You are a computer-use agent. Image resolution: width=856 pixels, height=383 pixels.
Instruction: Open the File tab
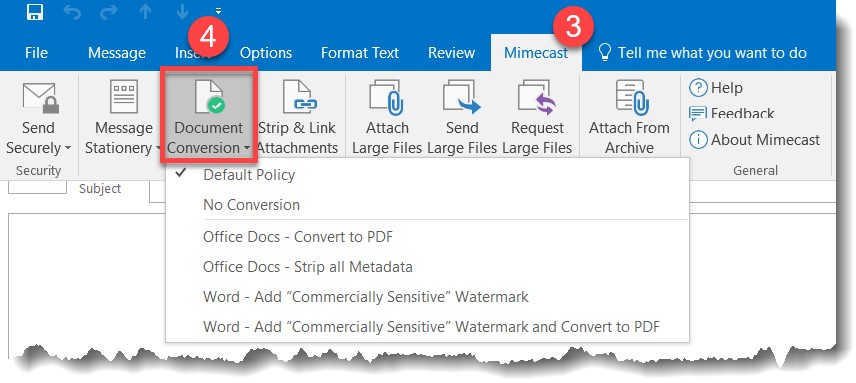pos(37,53)
